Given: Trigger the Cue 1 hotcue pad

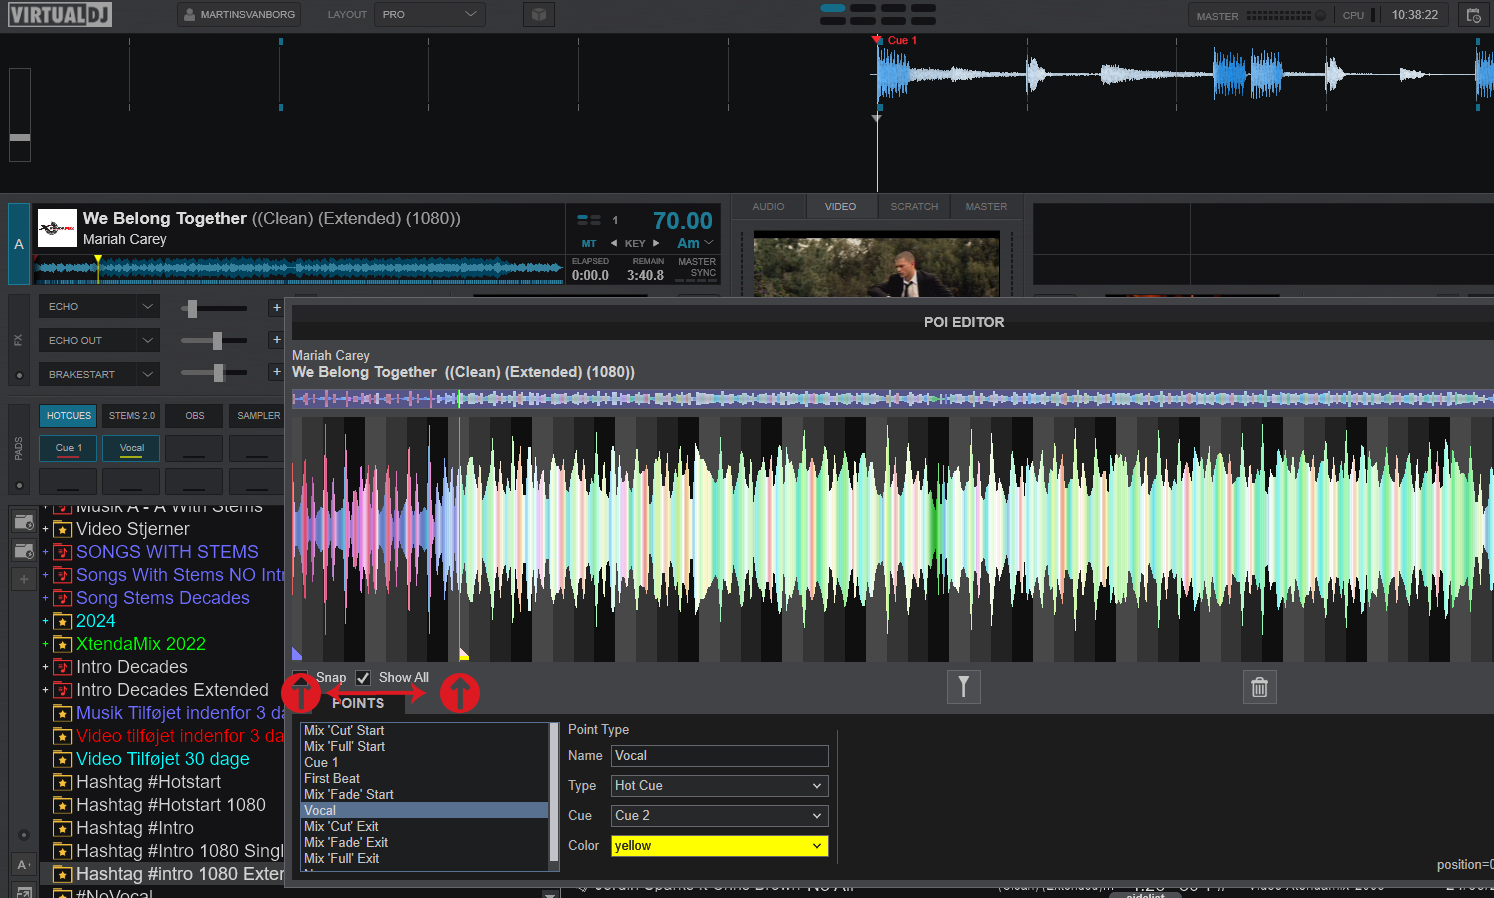Looking at the screenshot, I should coord(69,449).
